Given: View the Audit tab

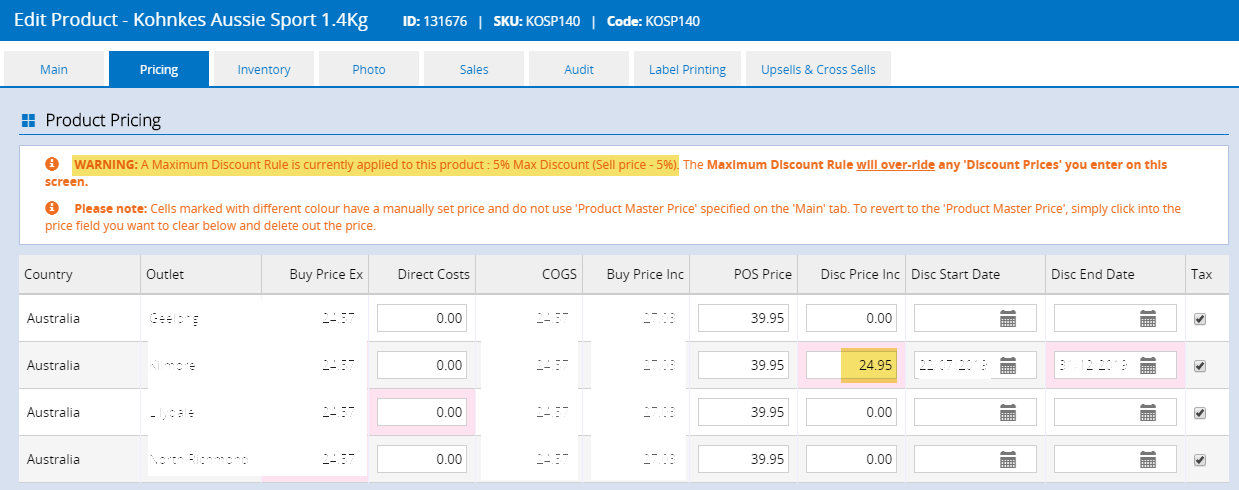Looking at the screenshot, I should pos(579,69).
